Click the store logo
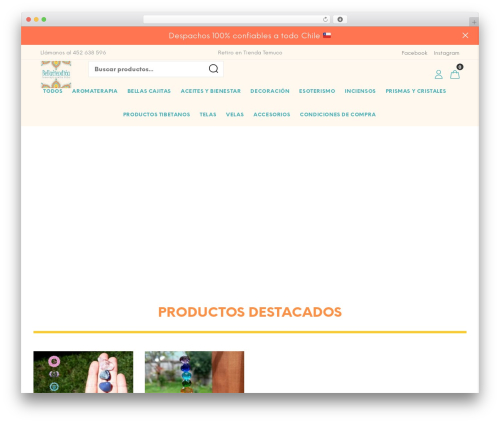The width and height of the screenshot is (500, 423). pyautogui.click(x=56, y=74)
